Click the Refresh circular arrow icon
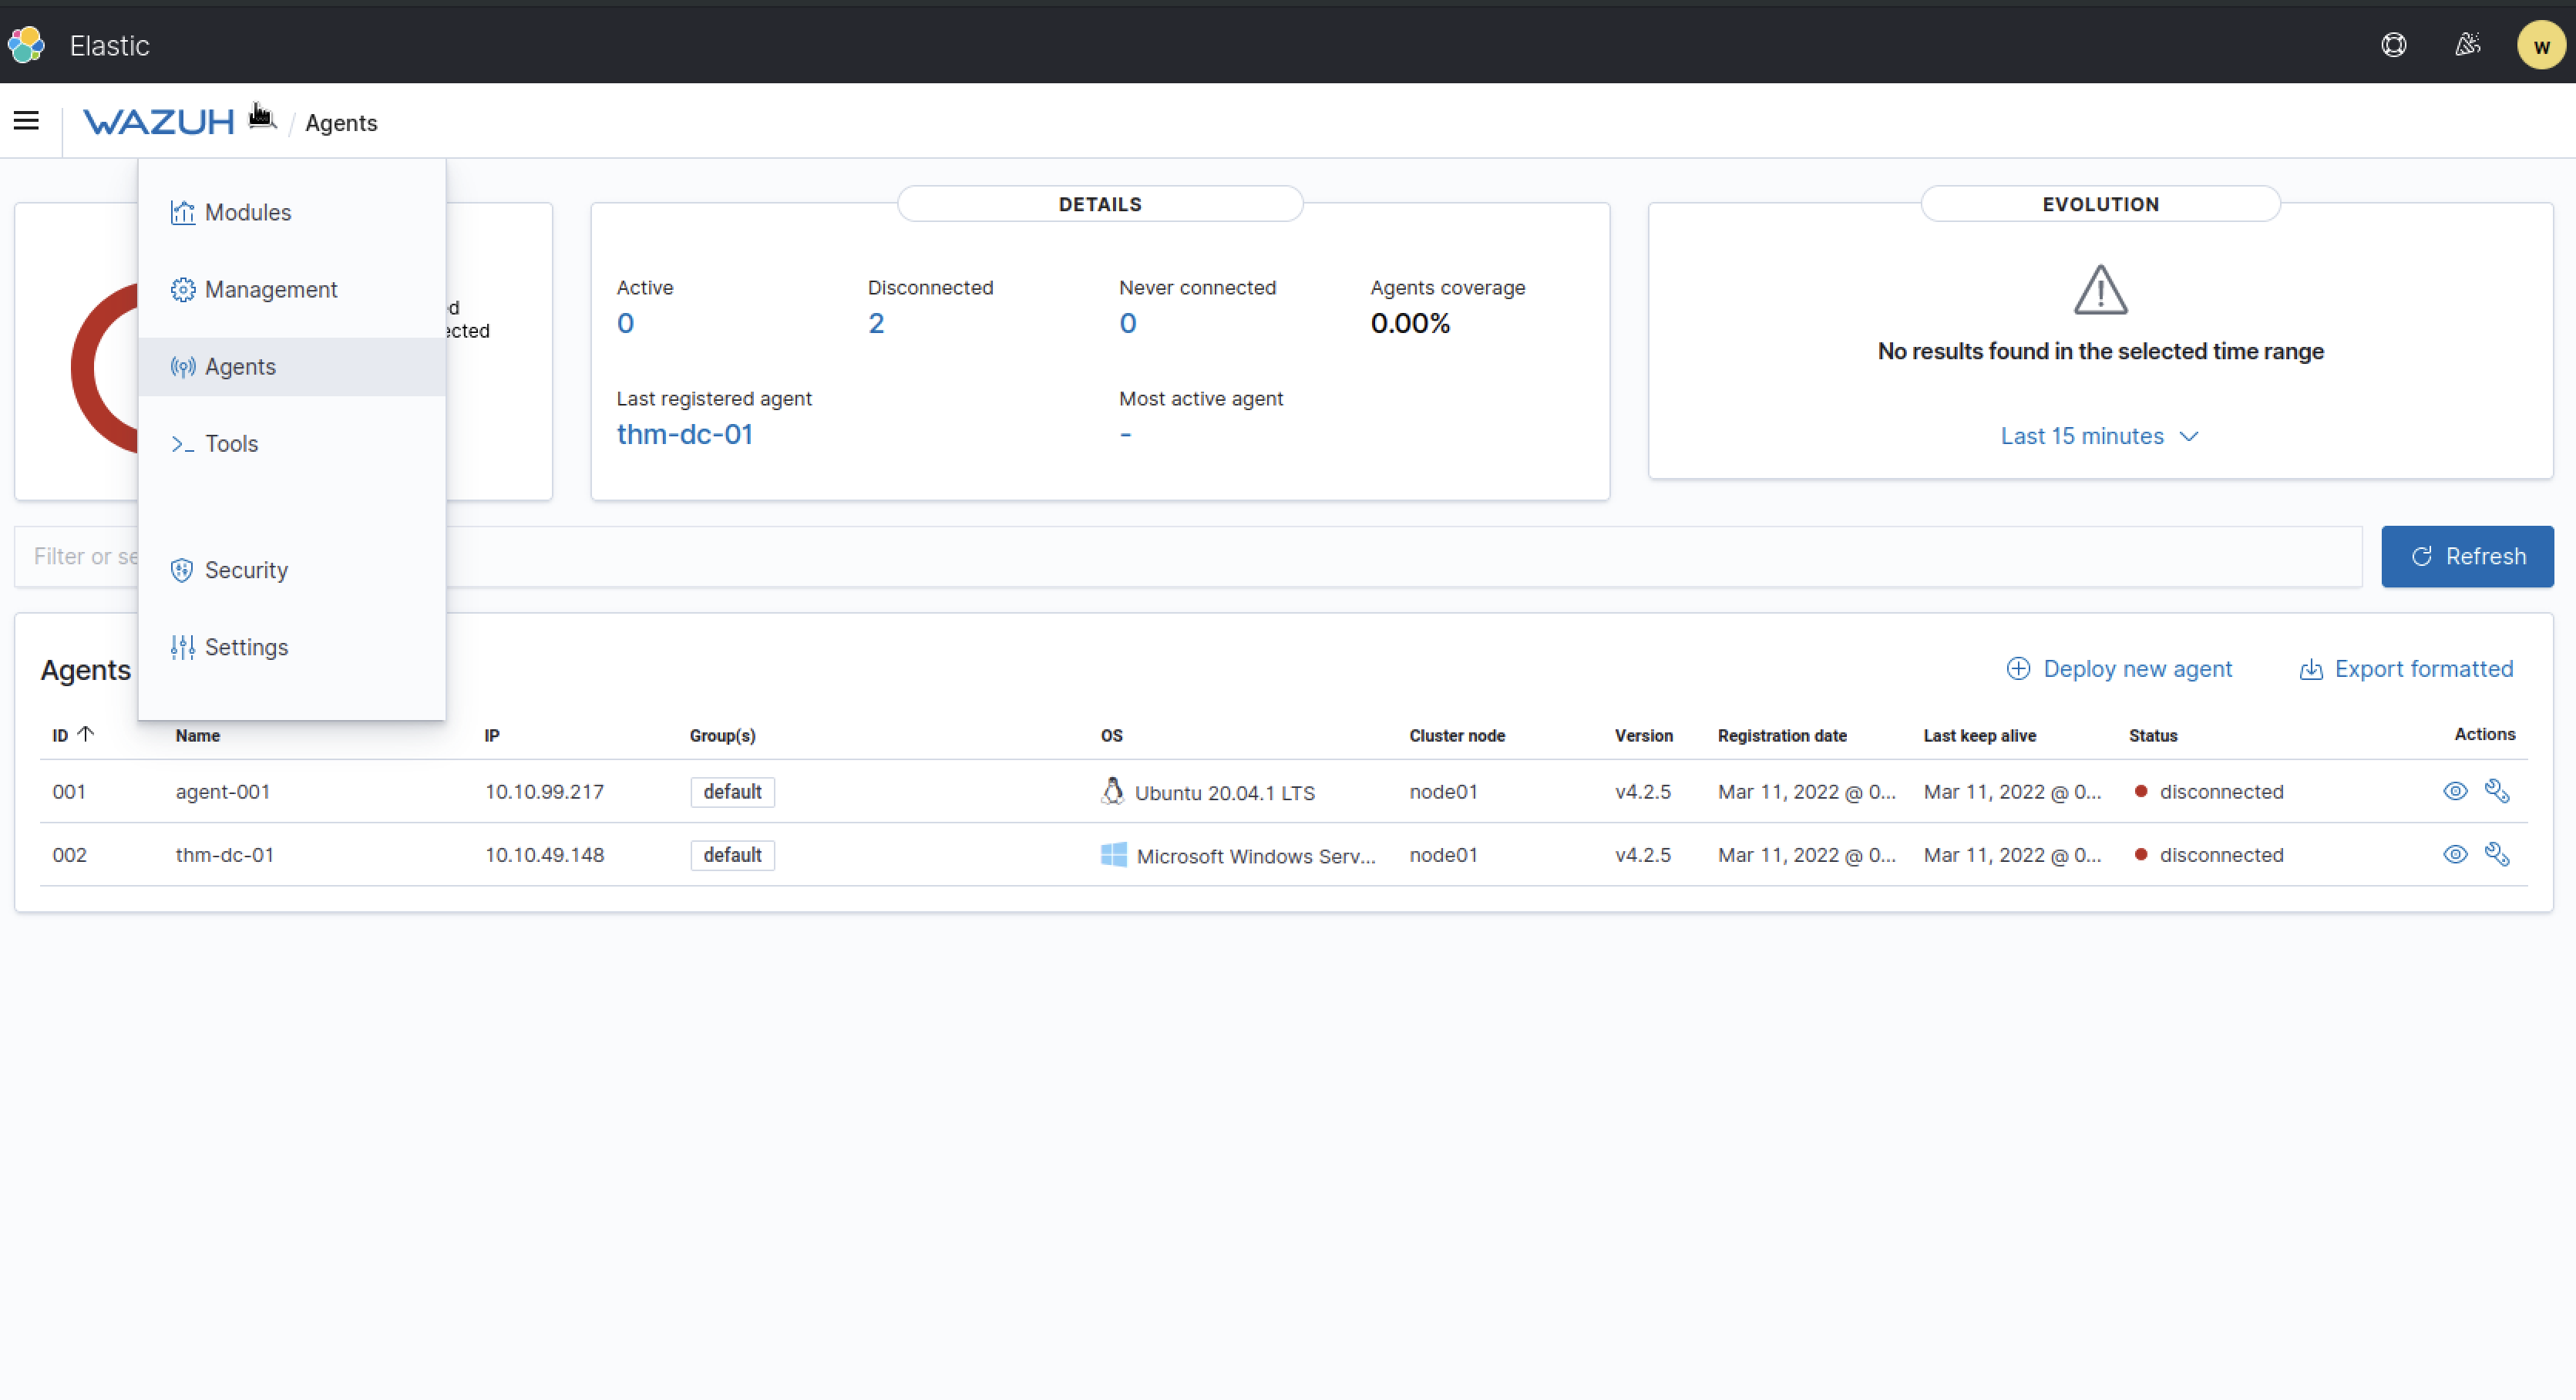Viewport: 2576px width, 1400px height. coord(2421,556)
